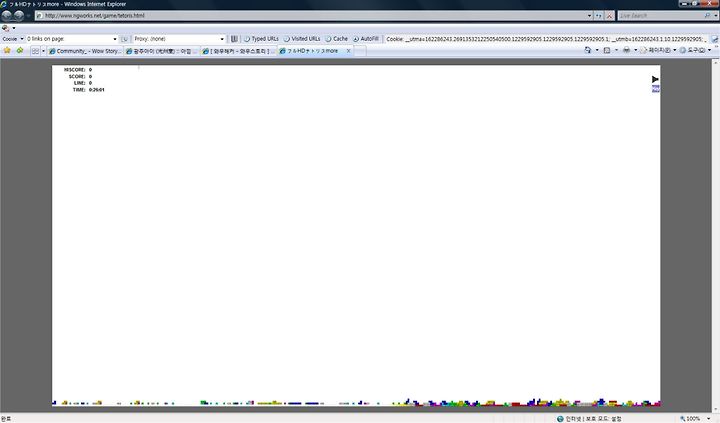This screenshot has width=720, height=423.
Task: Switch to the third bracketed Korean tab
Action: [x=238, y=51]
